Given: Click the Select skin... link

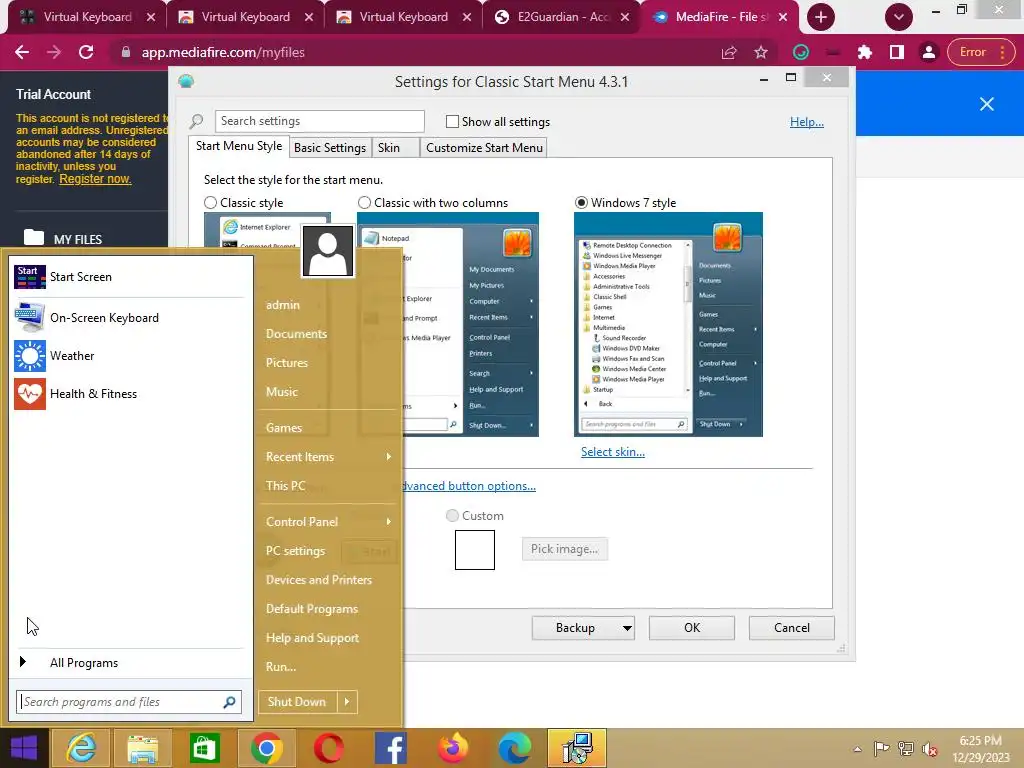Looking at the screenshot, I should tap(613, 452).
